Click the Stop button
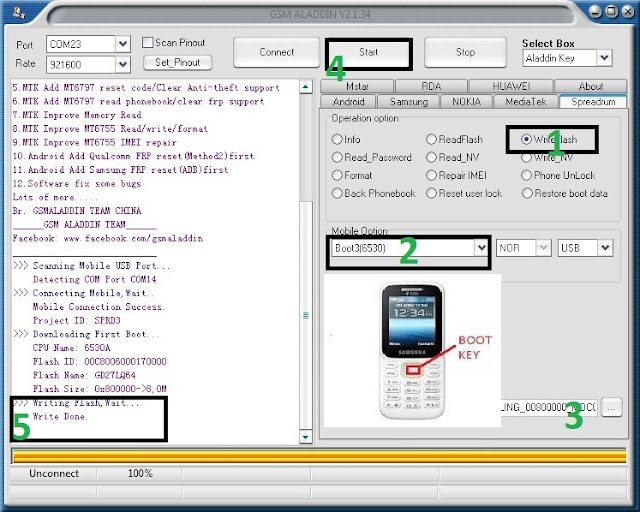 pos(465,52)
